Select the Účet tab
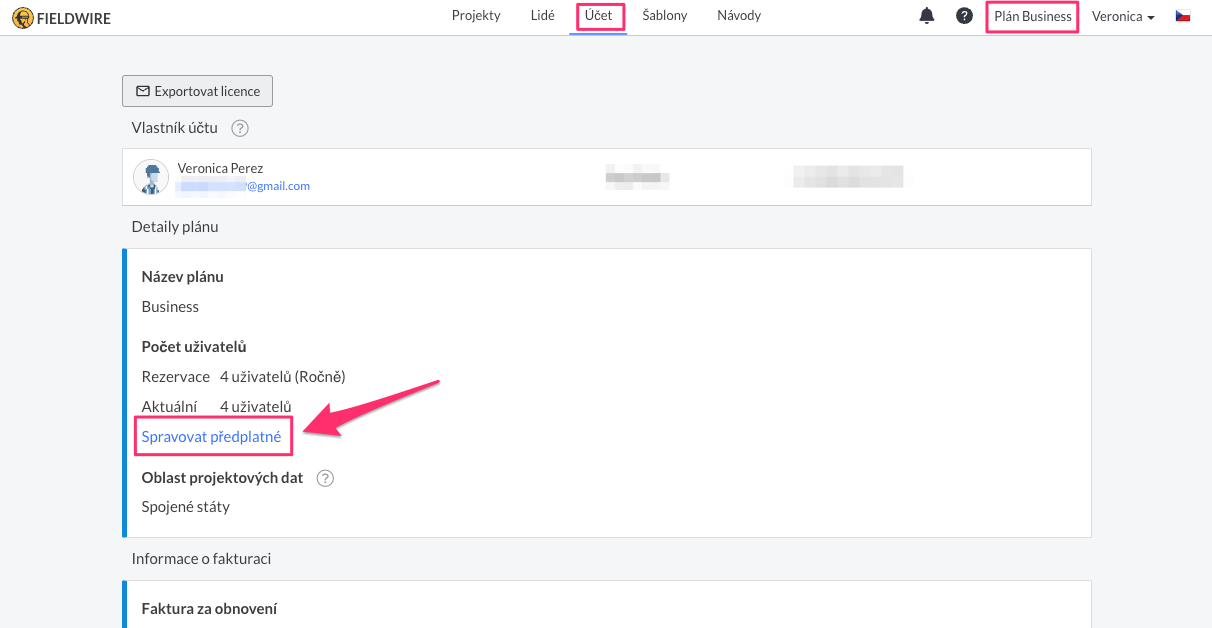Screen dimensions: 1212x628 [599, 16]
